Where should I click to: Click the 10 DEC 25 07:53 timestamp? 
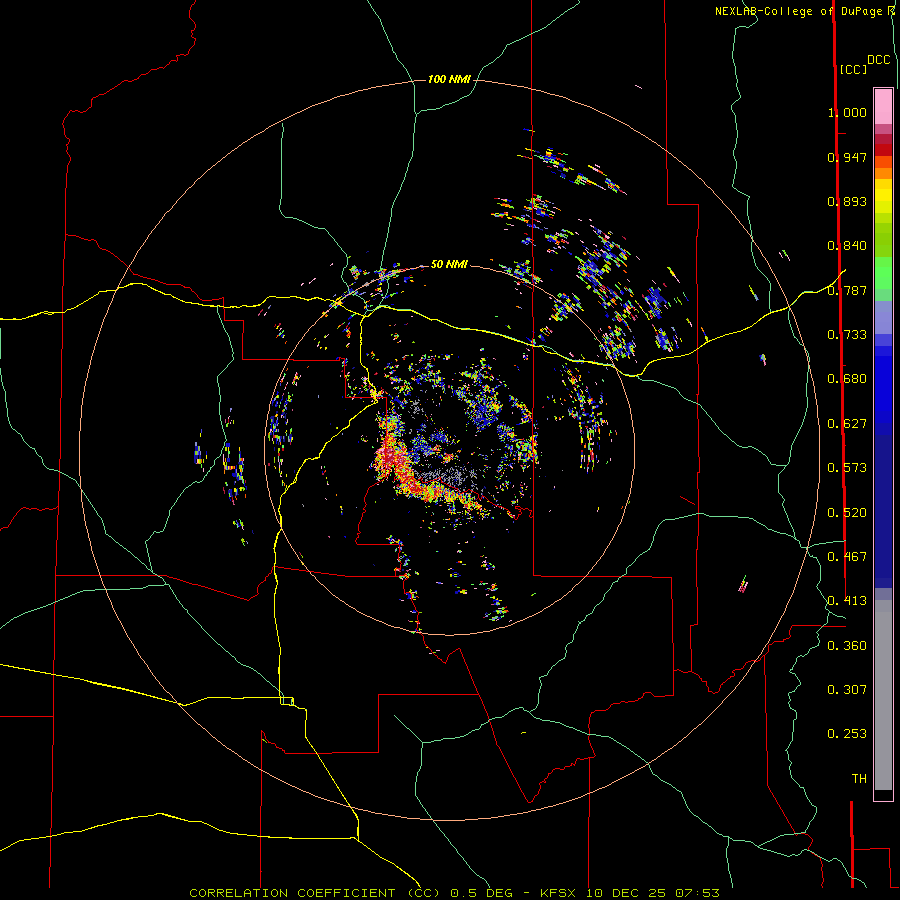pyautogui.click(x=653, y=893)
